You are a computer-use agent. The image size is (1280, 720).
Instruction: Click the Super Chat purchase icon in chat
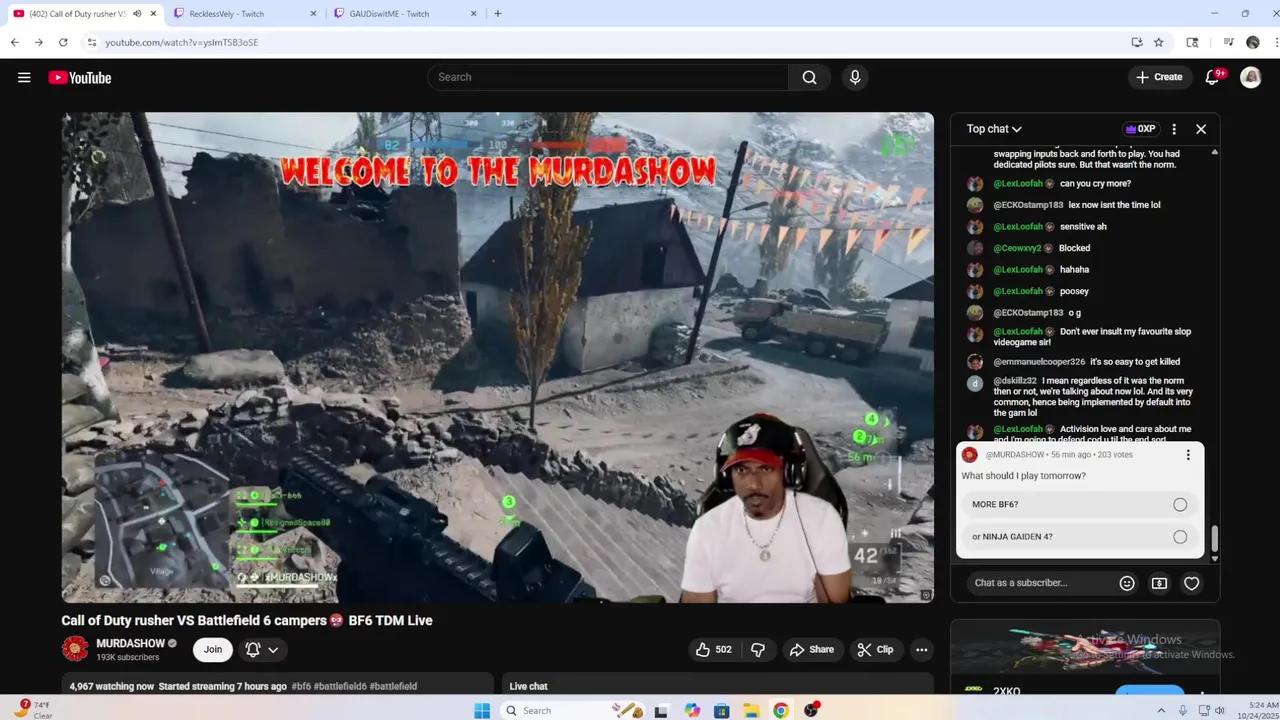point(1159,583)
